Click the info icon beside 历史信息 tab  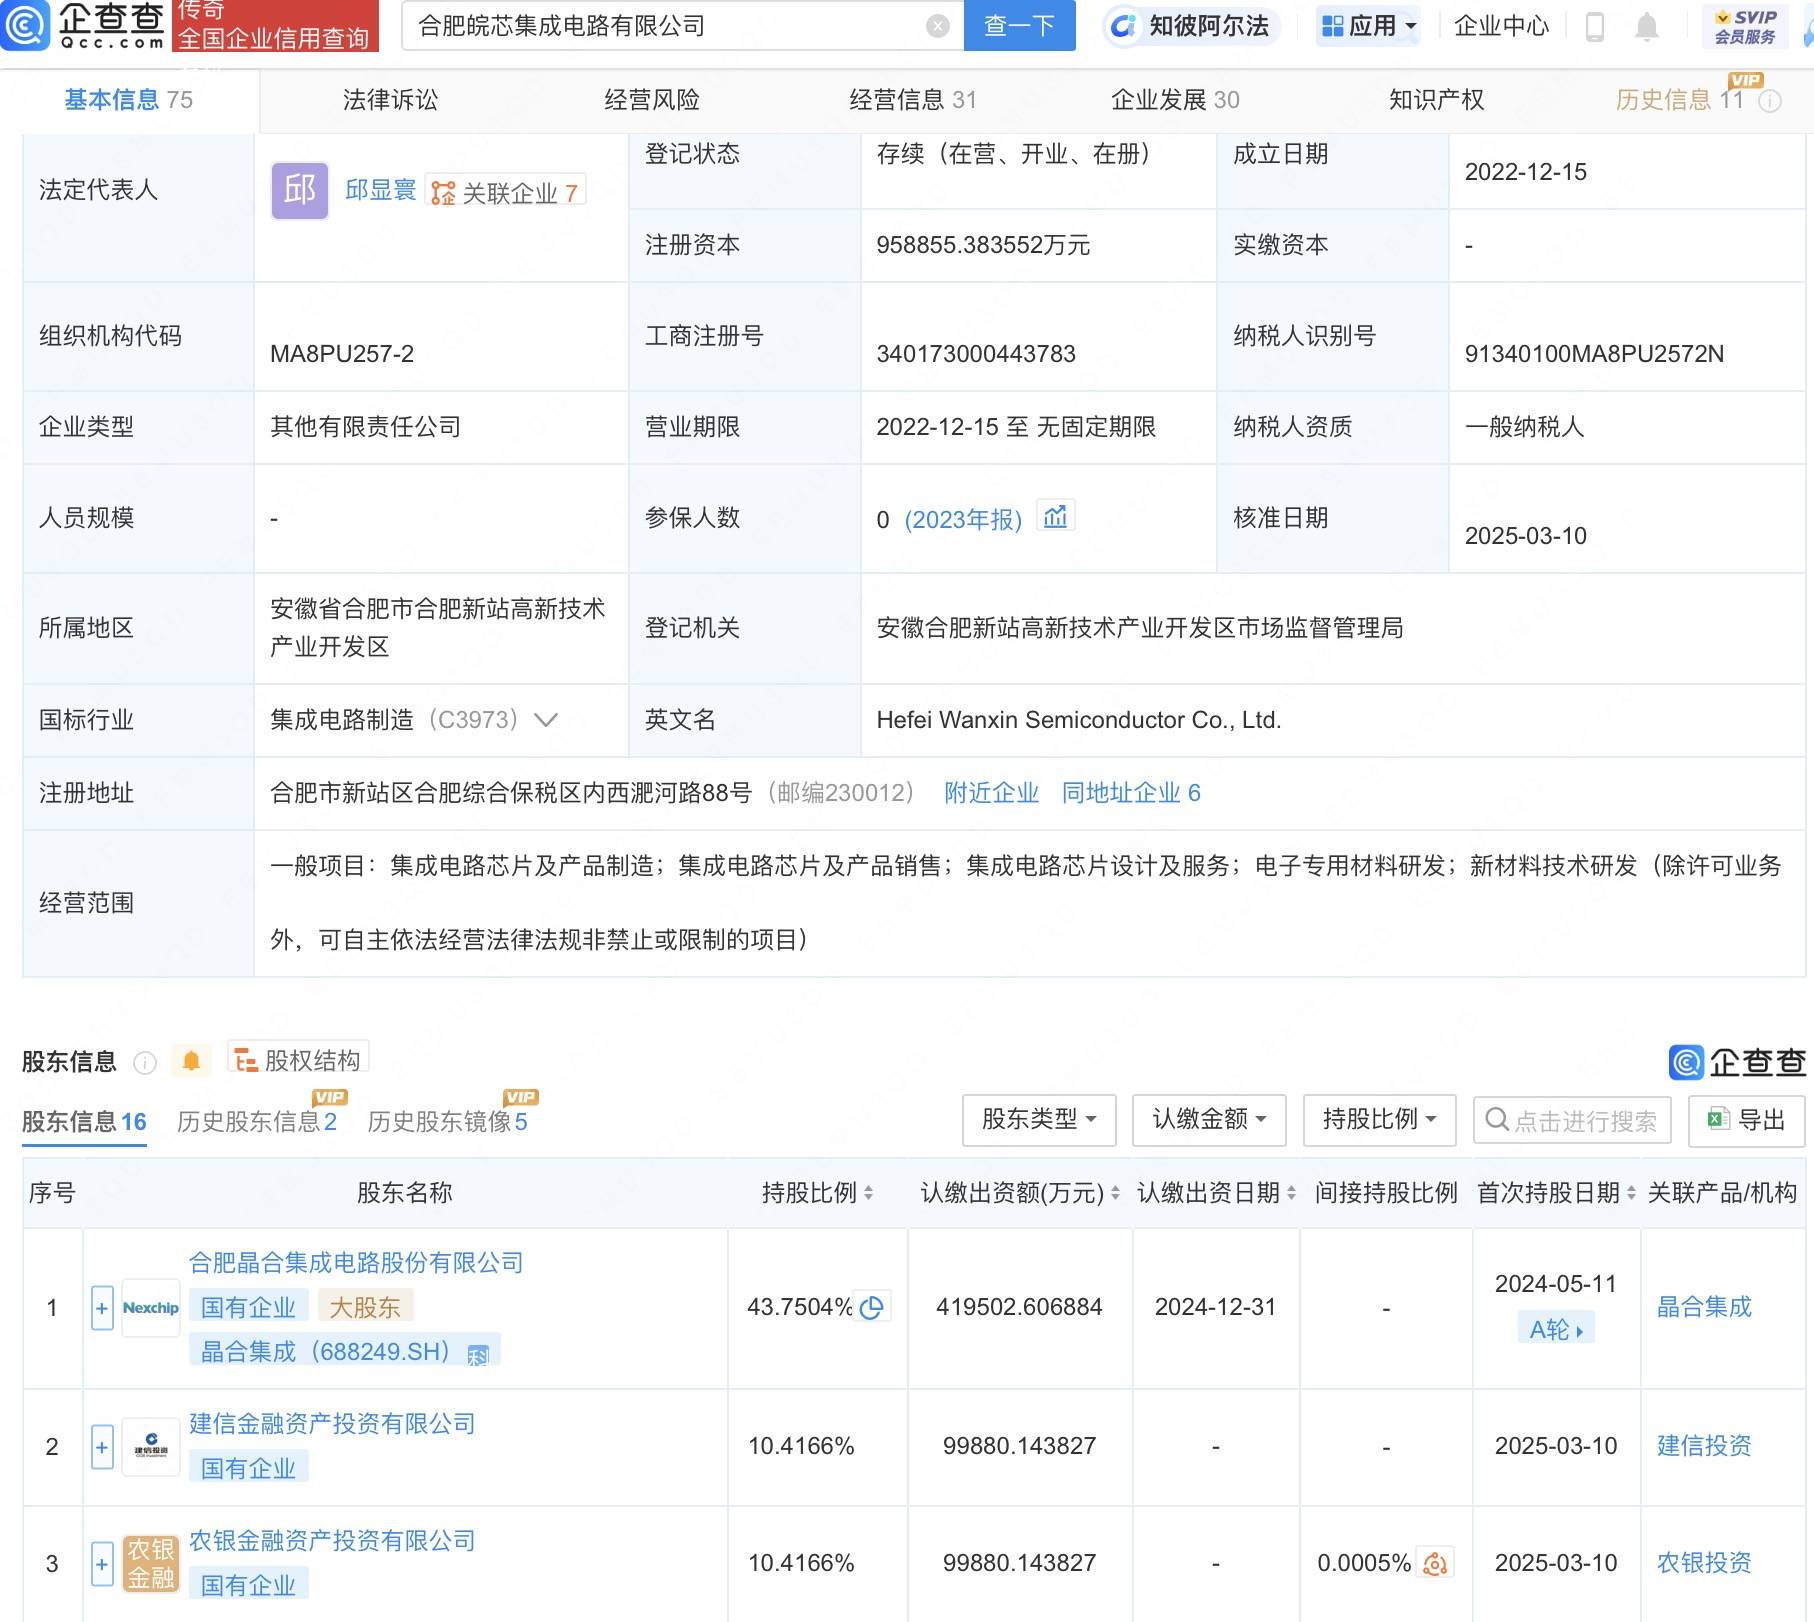coord(1770,101)
